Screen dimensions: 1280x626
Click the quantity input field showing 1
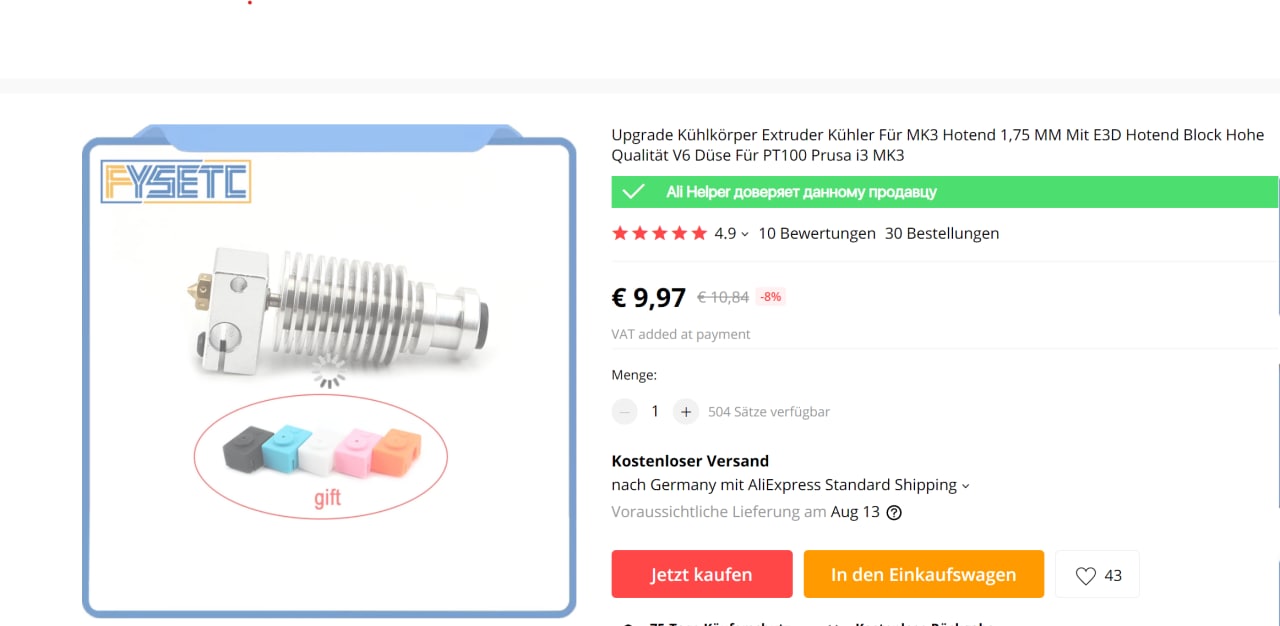point(655,411)
